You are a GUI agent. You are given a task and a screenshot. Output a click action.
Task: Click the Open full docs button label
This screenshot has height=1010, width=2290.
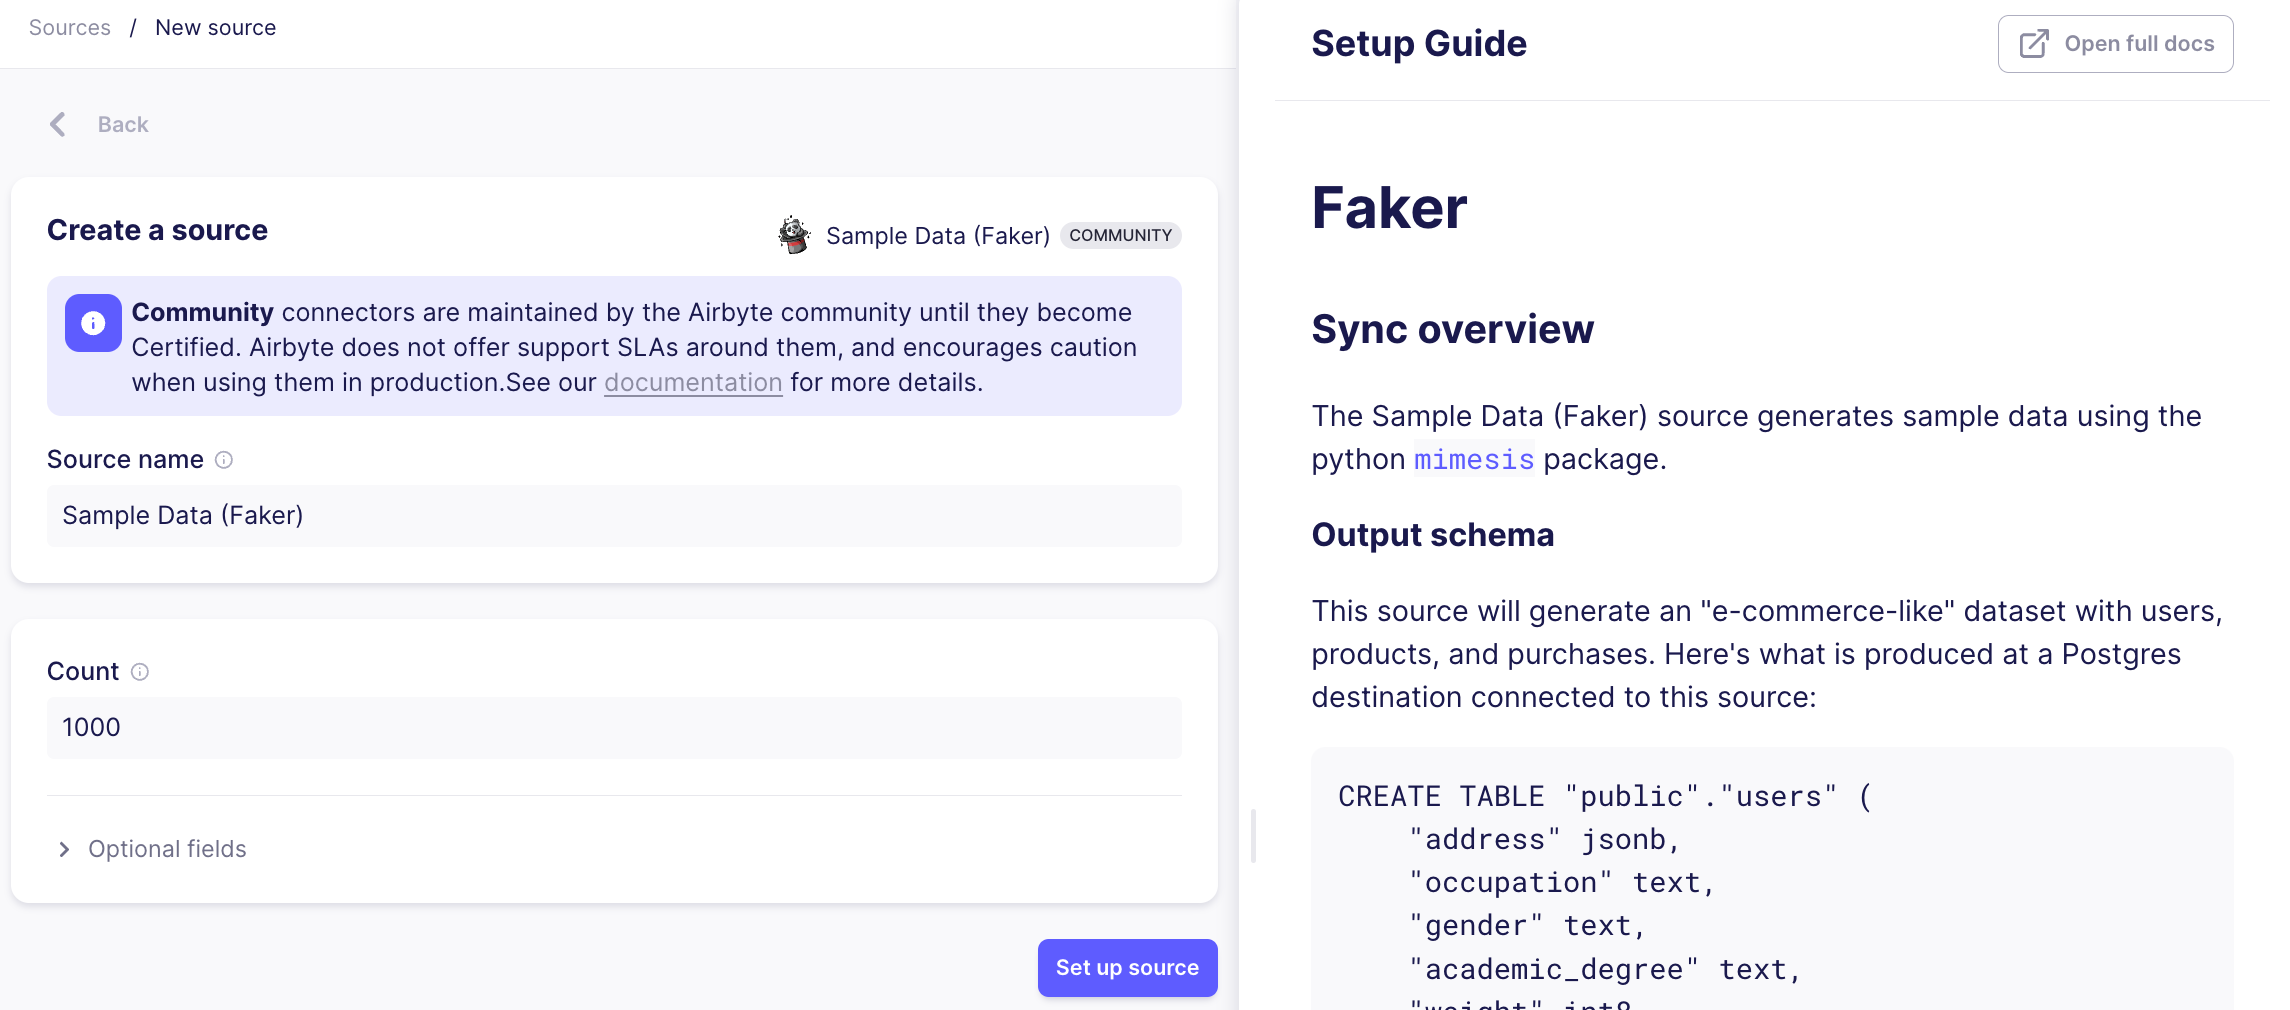(x=2138, y=44)
